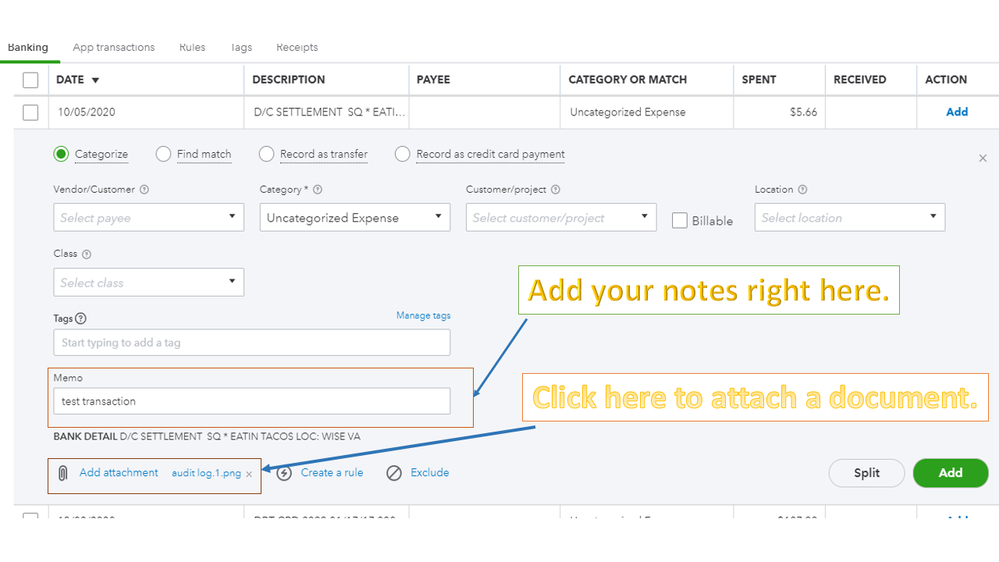Close the expanded transaction panel with X

[x=982, y=158]
